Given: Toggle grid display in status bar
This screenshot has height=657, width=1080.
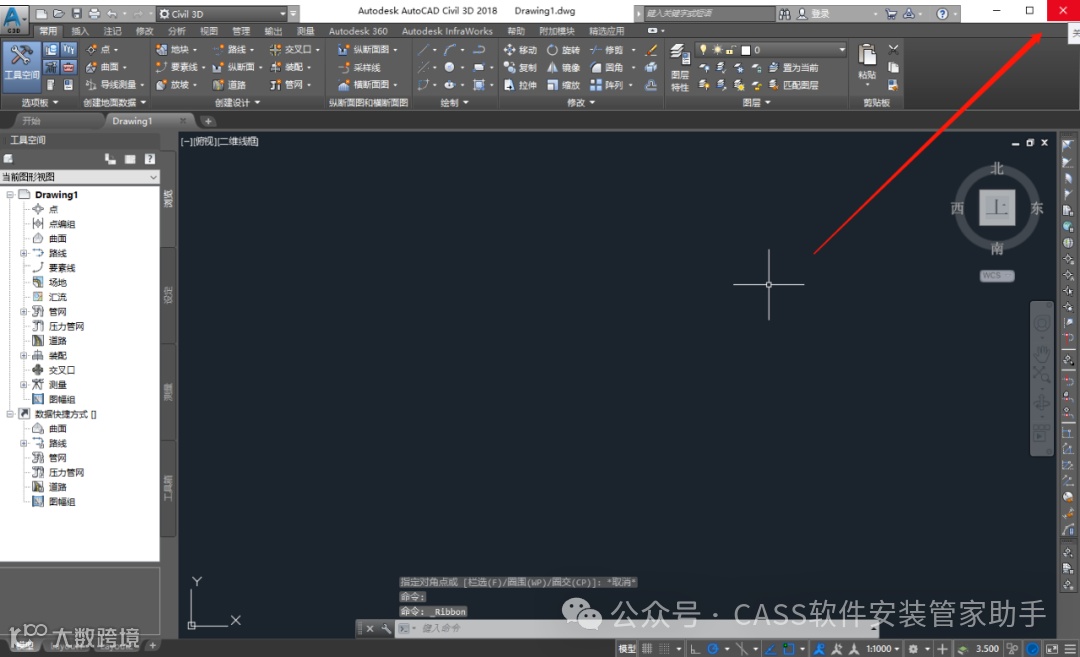Looking at the screenshot, I should tap(647, 649).
